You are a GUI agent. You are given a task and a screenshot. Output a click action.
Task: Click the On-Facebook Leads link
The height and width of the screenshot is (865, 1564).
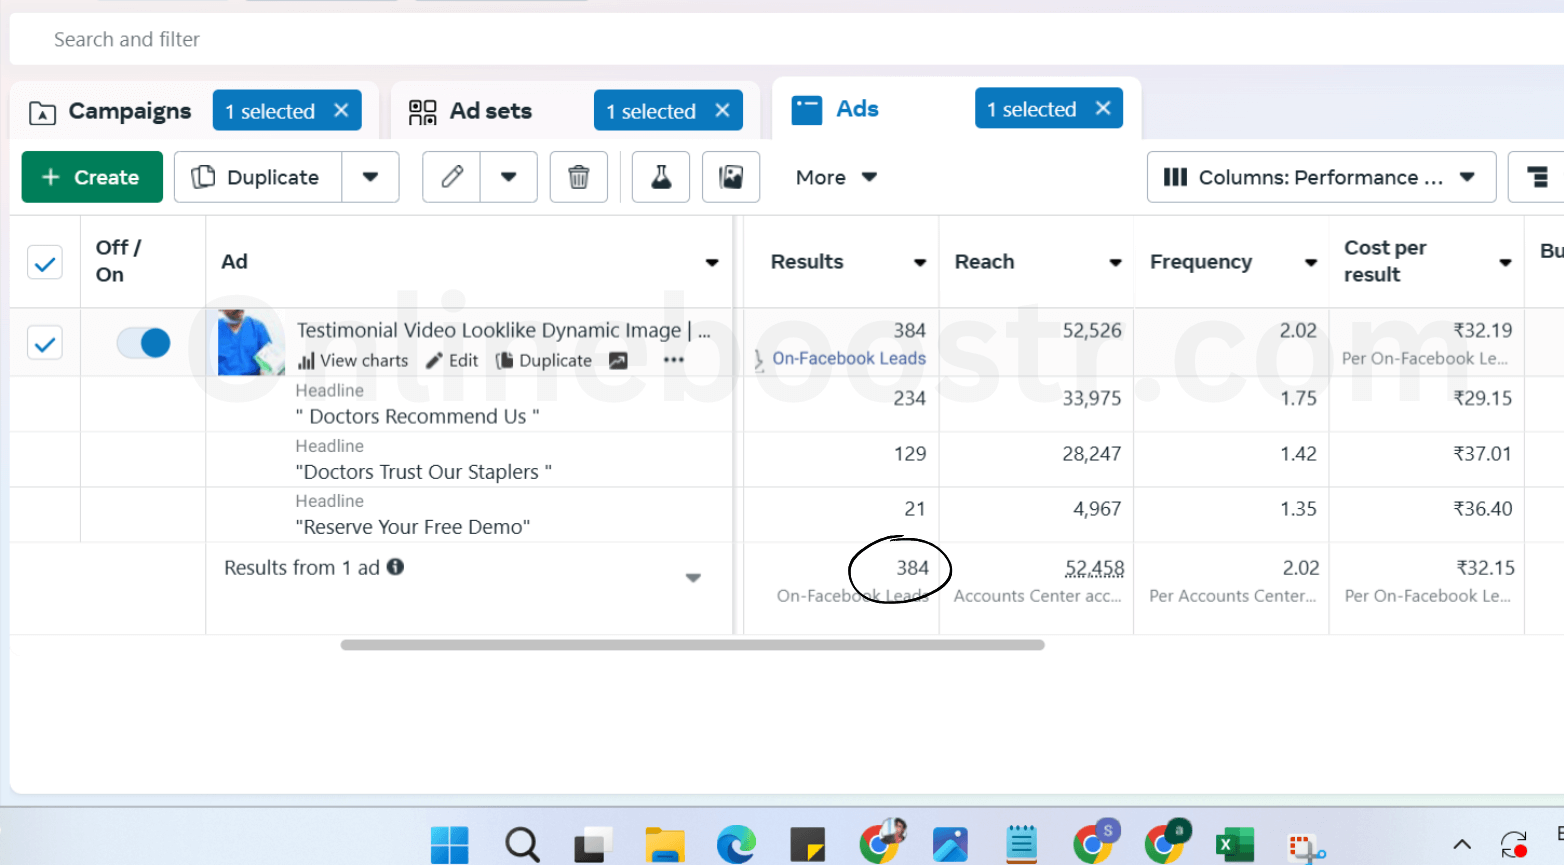point(848,358)
